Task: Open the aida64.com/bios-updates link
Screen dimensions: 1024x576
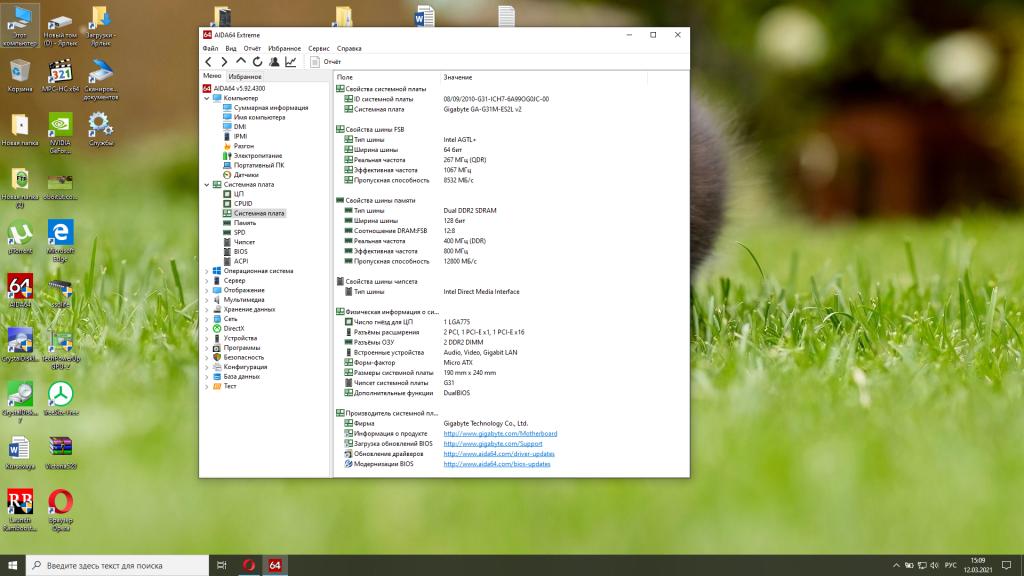Action: (497, 464)
